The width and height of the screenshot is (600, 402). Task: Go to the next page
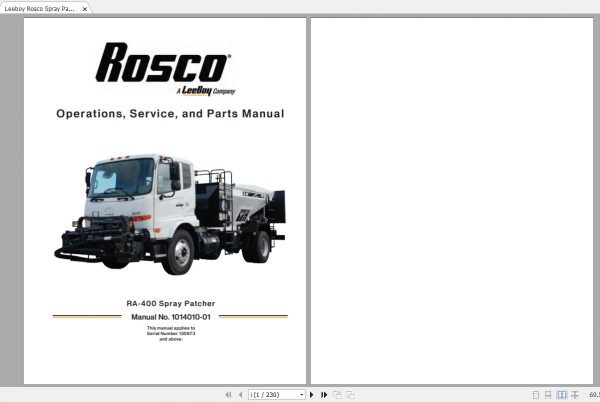(311, 395)
